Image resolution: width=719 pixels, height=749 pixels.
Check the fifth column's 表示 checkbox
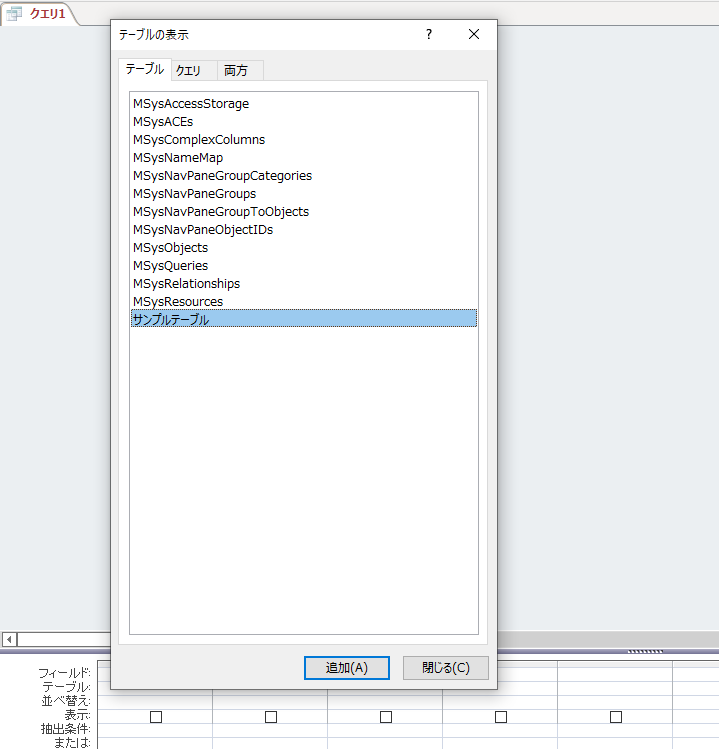616,717
